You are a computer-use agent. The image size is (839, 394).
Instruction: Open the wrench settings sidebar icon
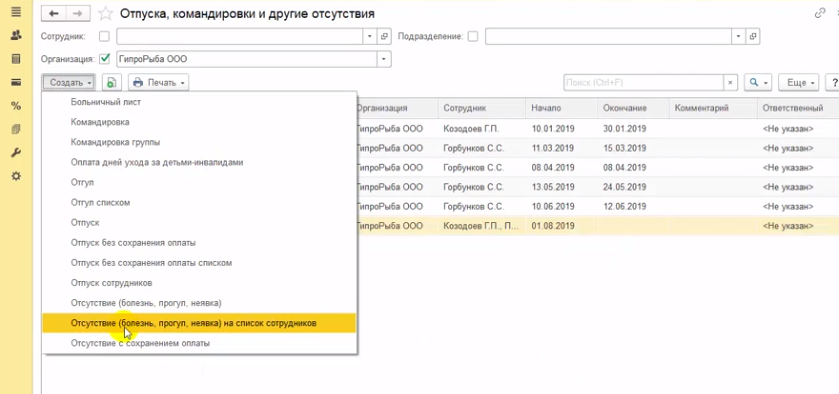tap(16, 153)
